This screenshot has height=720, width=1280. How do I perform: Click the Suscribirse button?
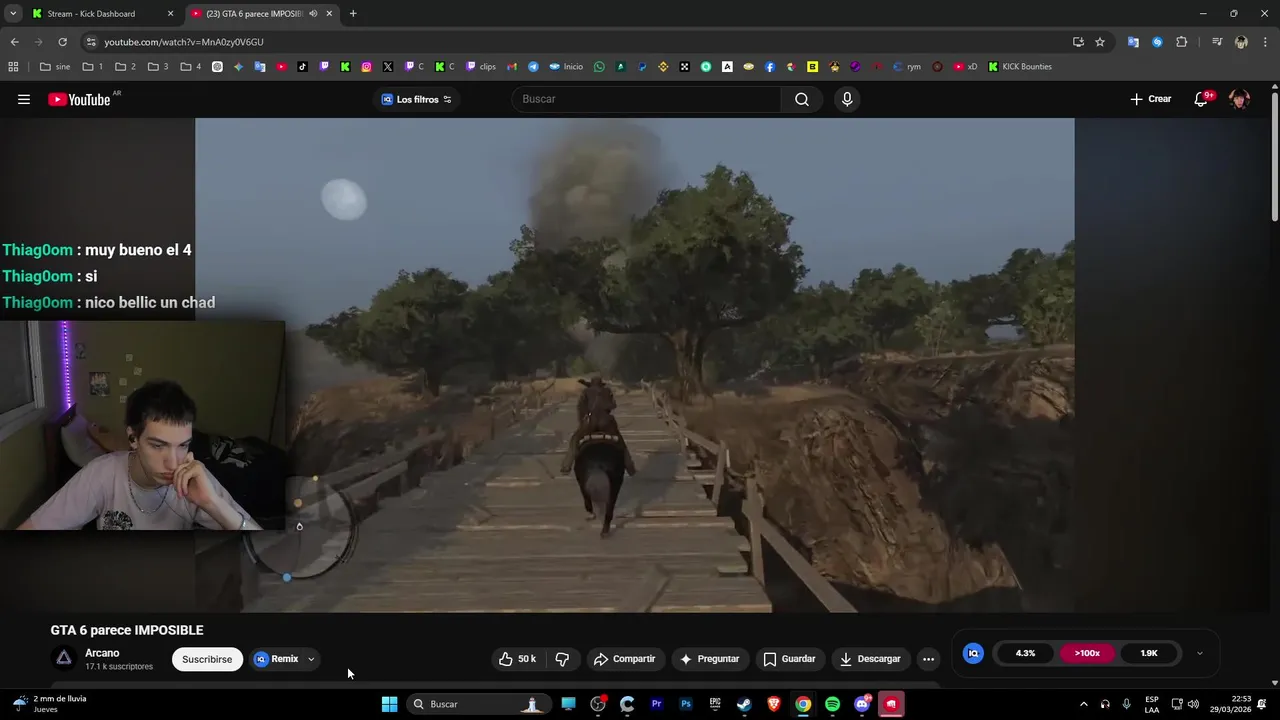(207, 659)
